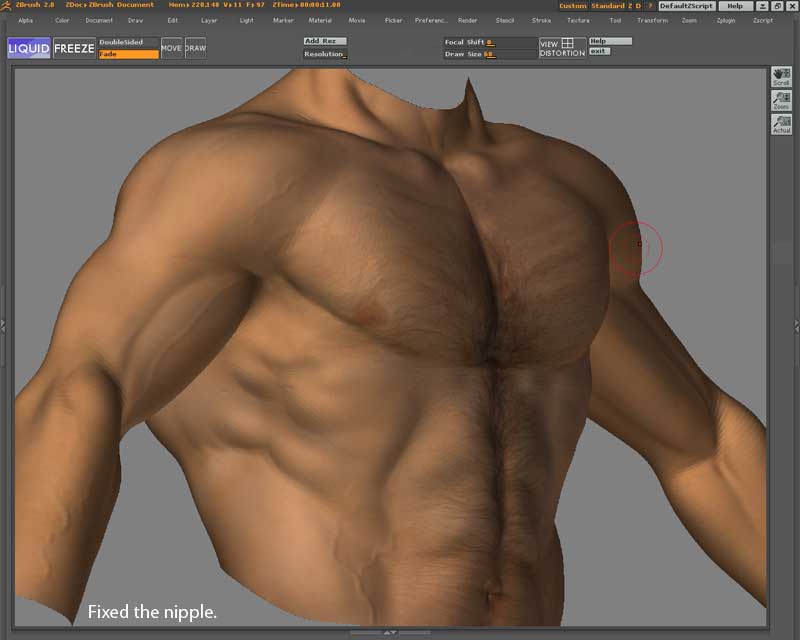Open the Zscript menu
This screenshot has width=800, height=640.
(763, 20)
